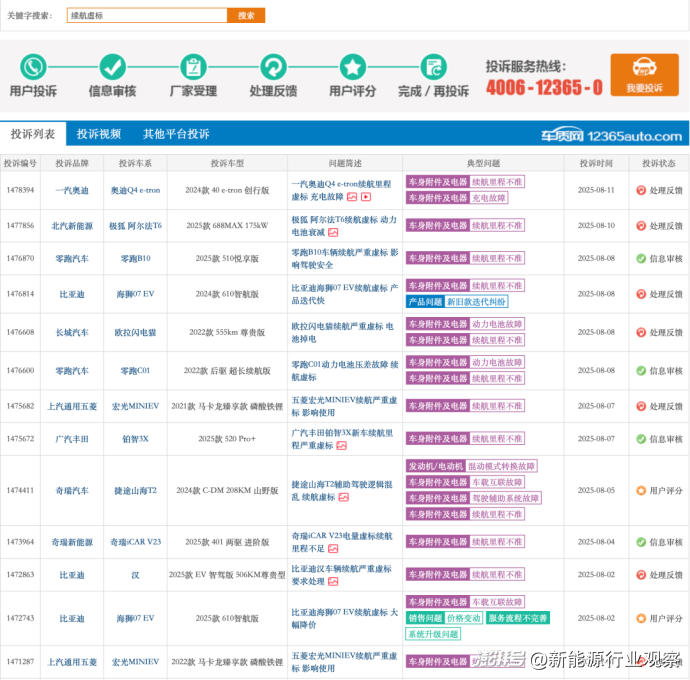This screenshot has width=690, height=680.
Task: Click the 厂家受理 clipboard icon
Action: pyautogui.click(x=193, y=67)
